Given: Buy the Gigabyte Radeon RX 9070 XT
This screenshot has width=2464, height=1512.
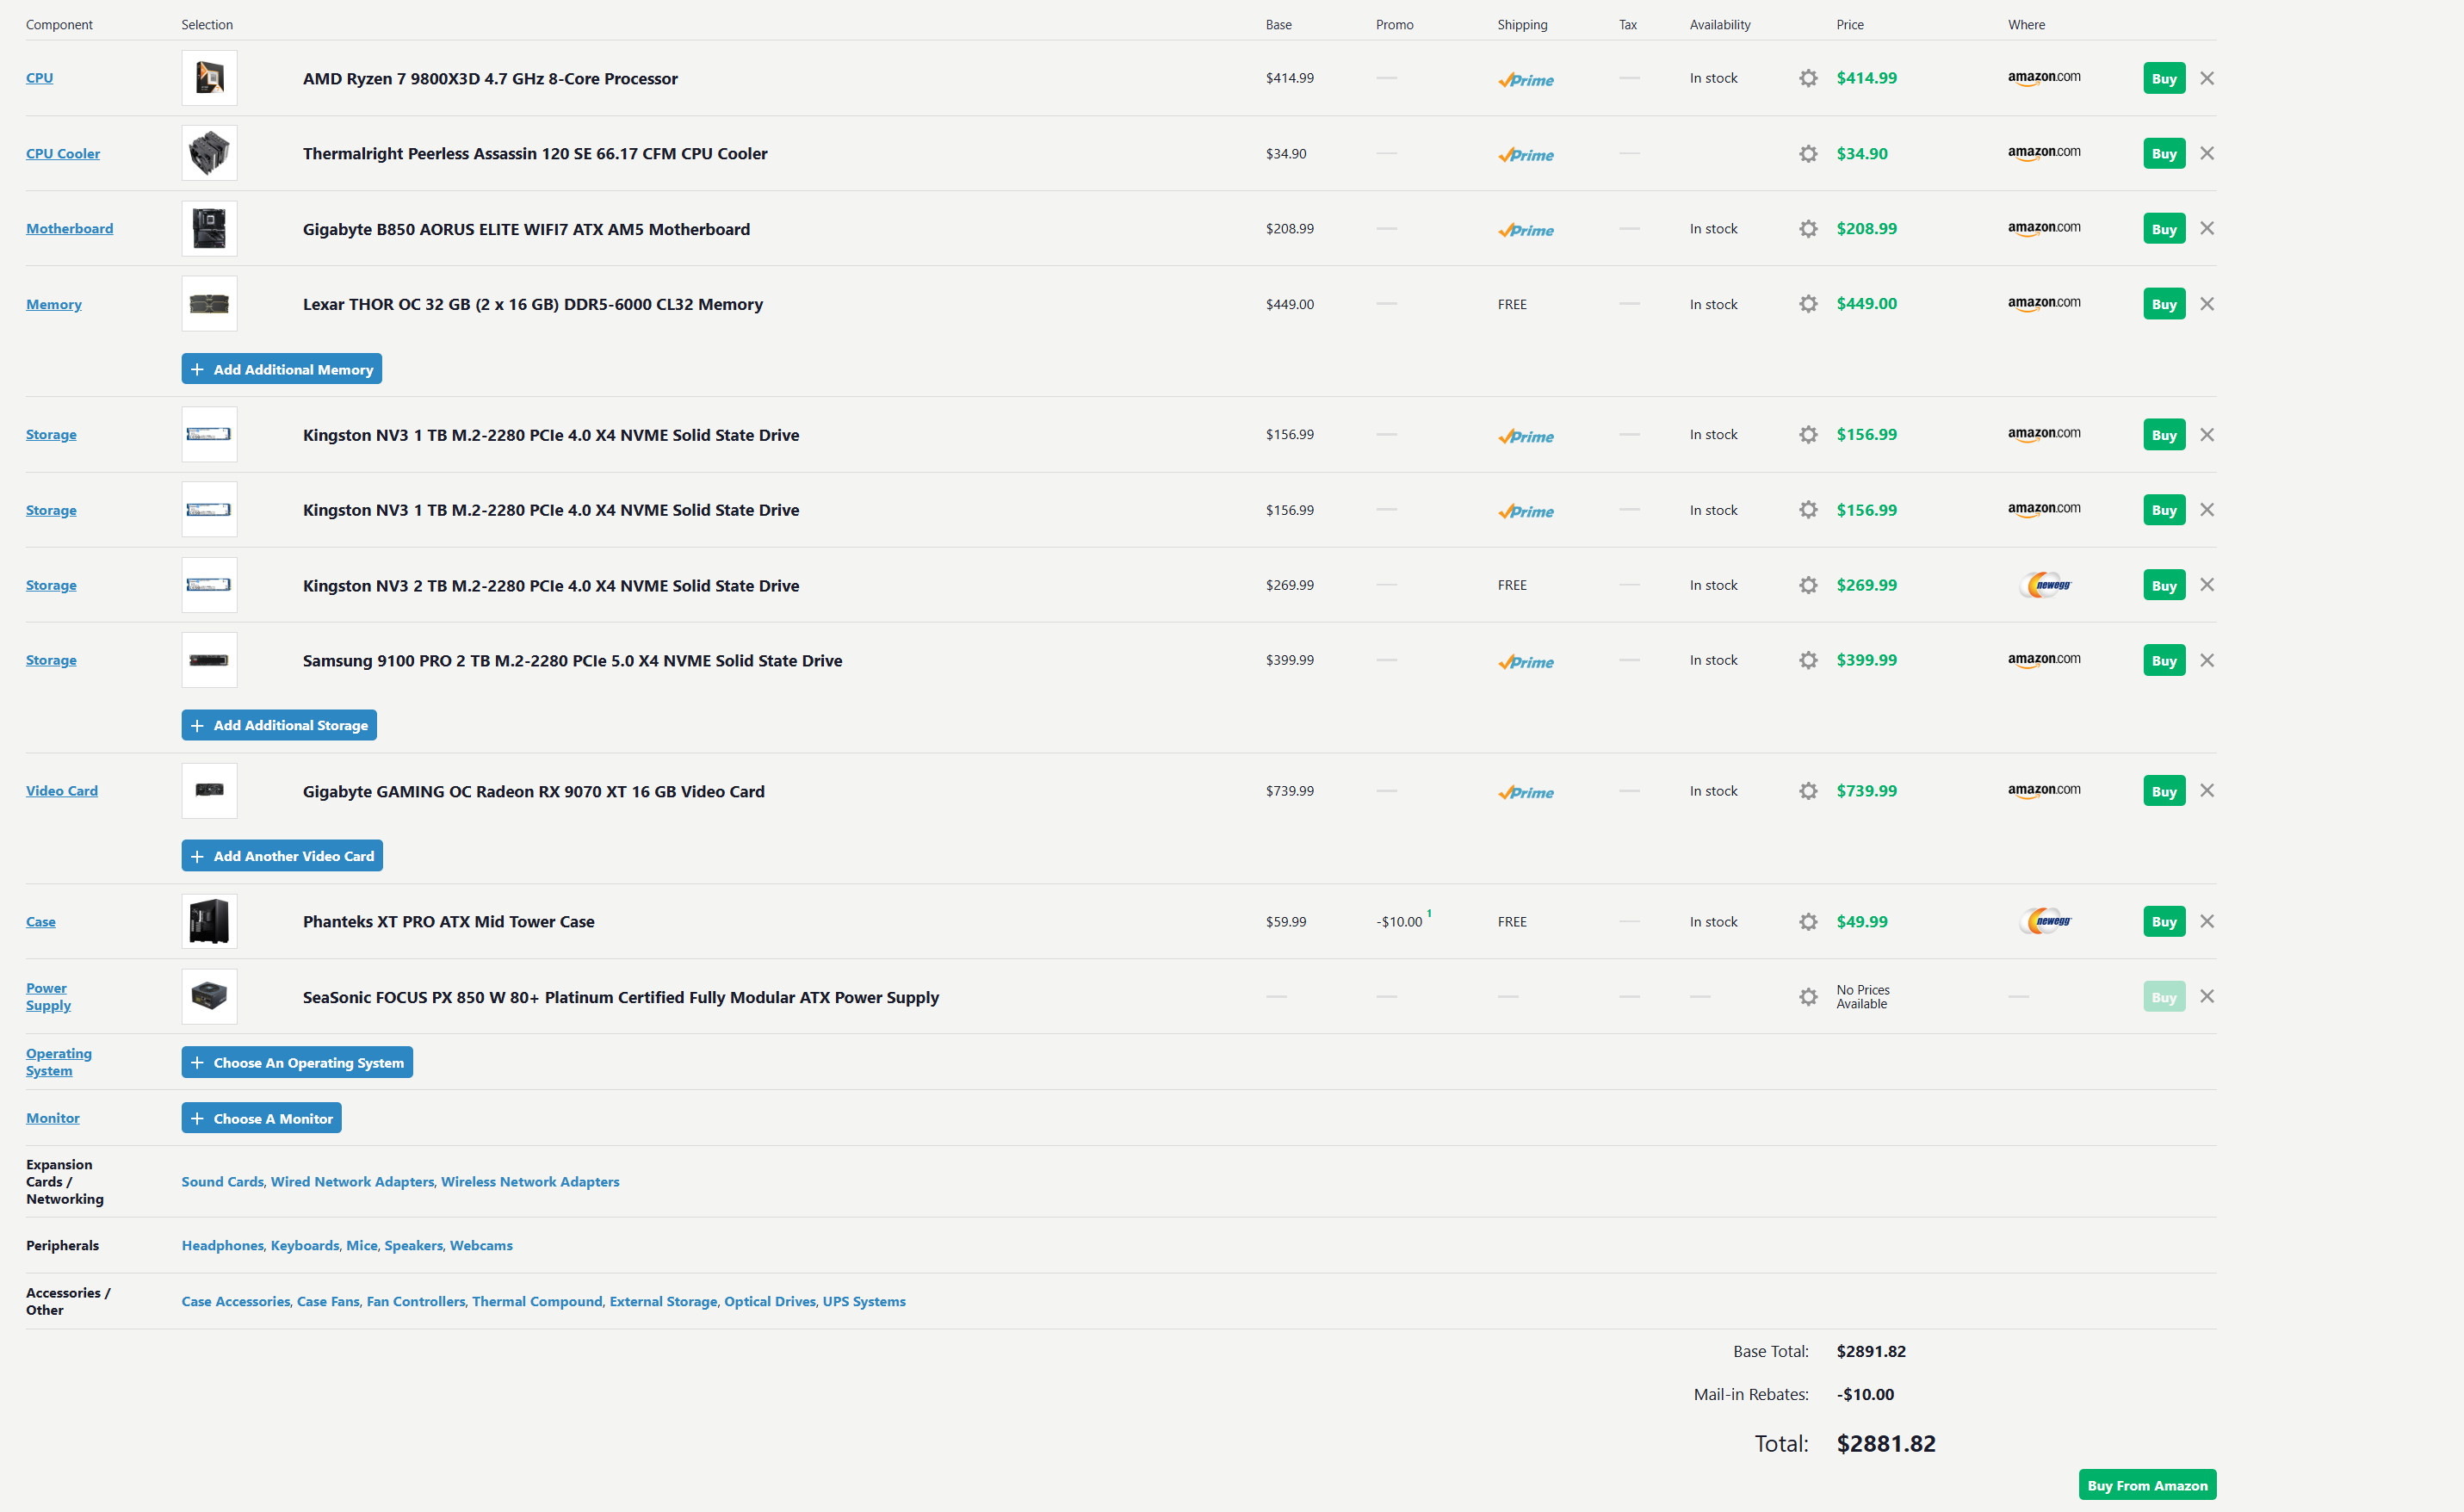Looking at the screenshot, I should tap(2164, 791).
